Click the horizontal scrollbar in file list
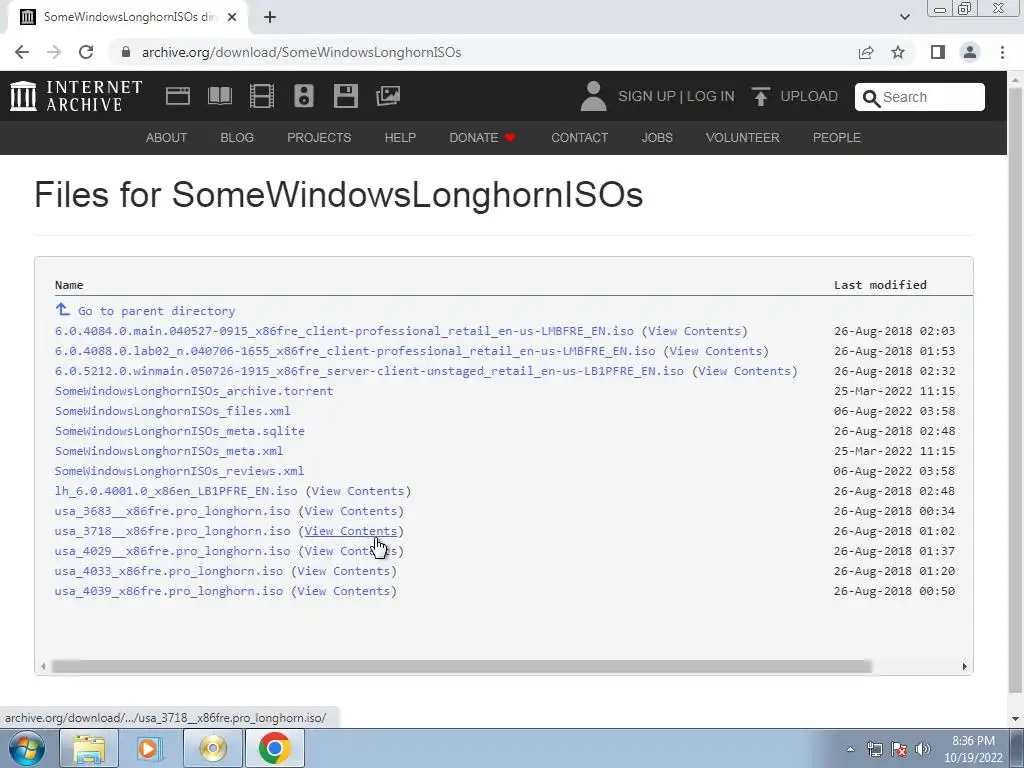The width and height of the screenshot is (1024, 768). tap(462, 666)
